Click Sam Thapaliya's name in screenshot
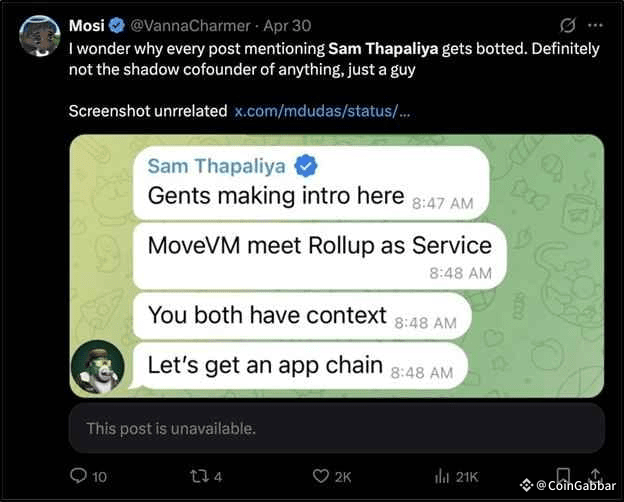The width and height of the screenshot is (624, 502). coord(216,166)
